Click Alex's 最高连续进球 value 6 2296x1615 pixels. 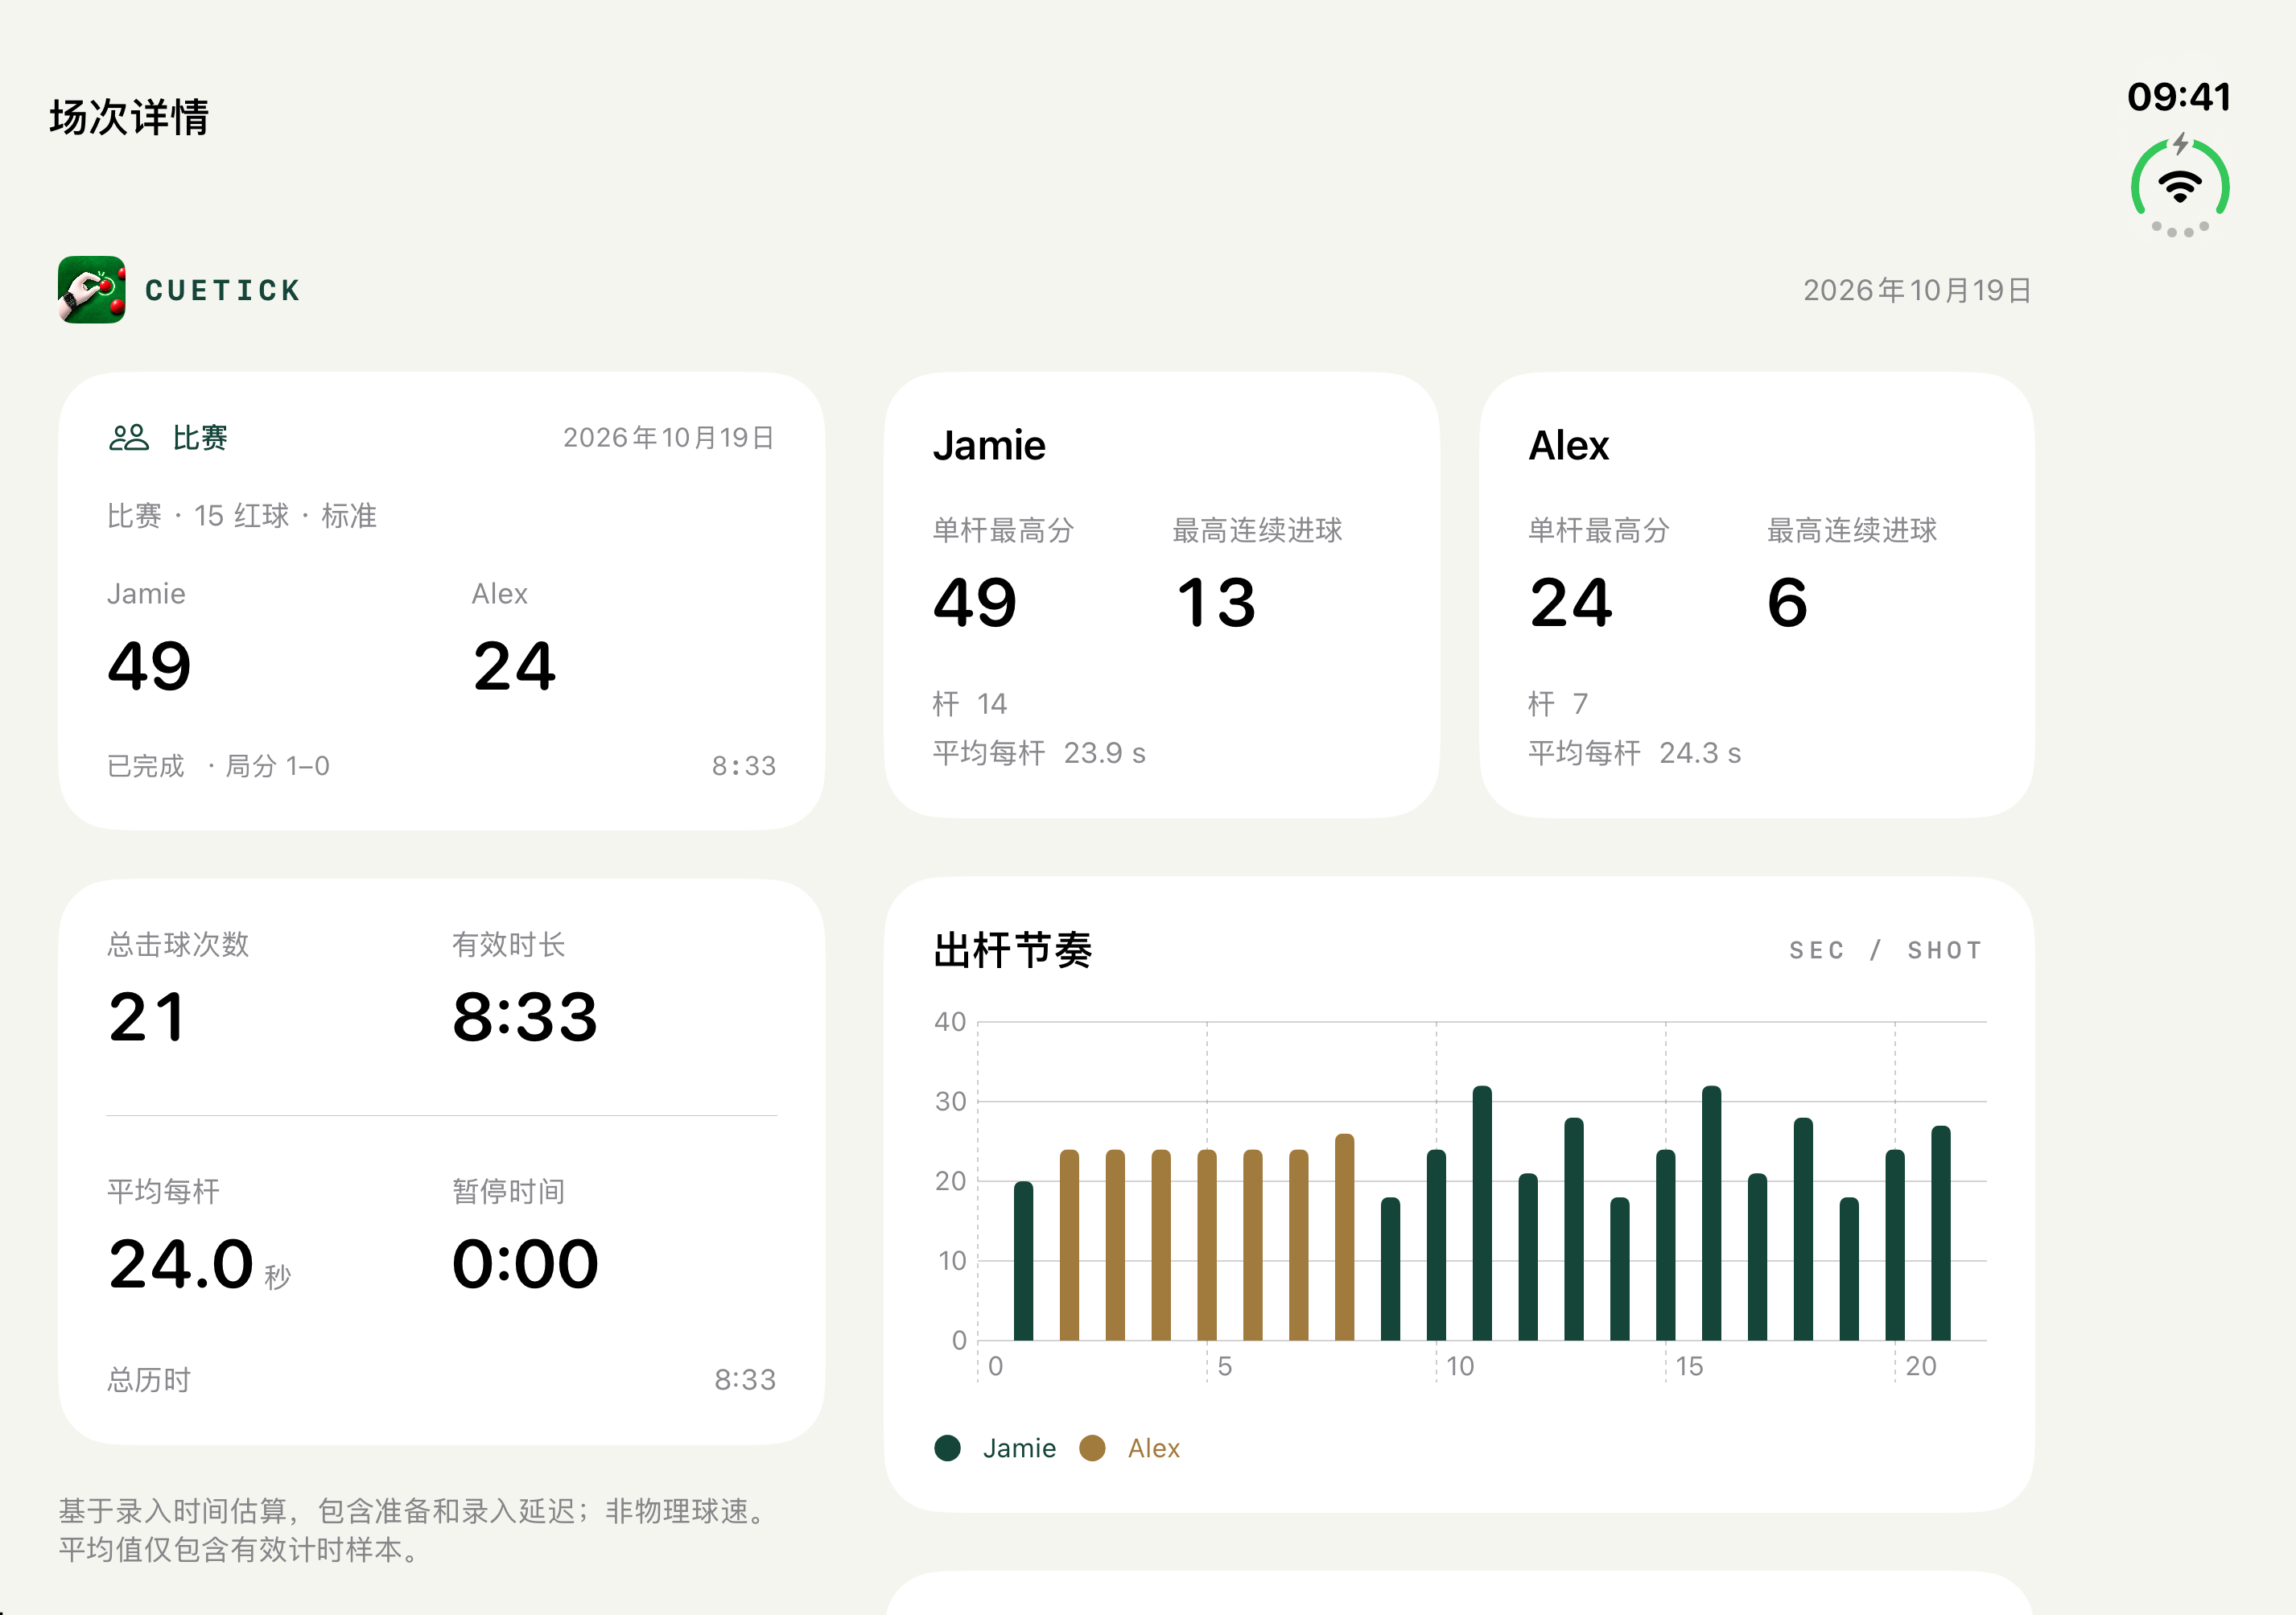click(x=1787, y=603)
